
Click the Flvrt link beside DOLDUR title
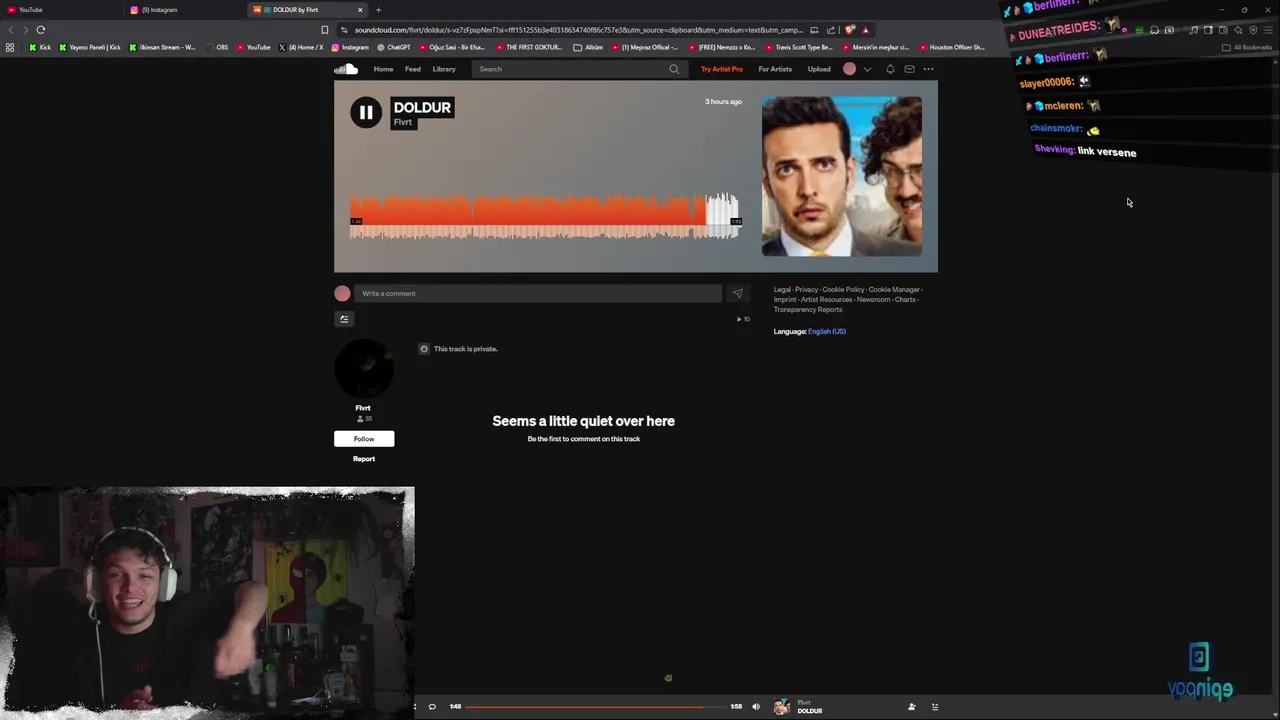pyautogui.click(x=403, y=122)
